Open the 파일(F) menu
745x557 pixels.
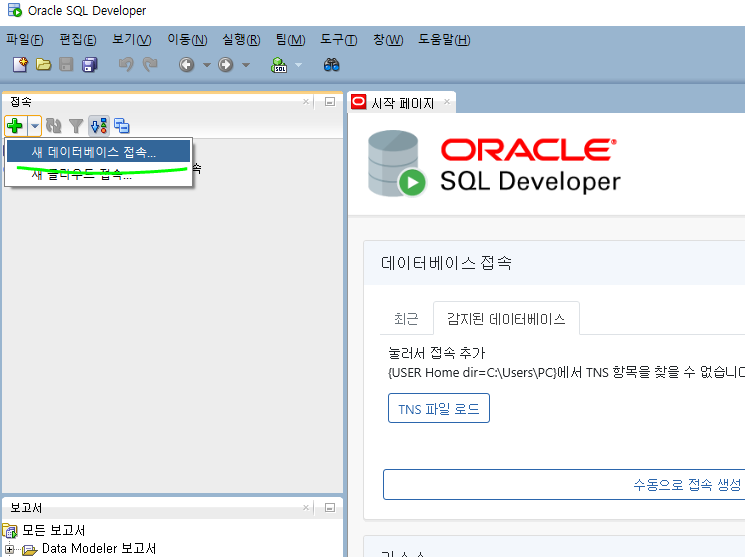point(25,39)
